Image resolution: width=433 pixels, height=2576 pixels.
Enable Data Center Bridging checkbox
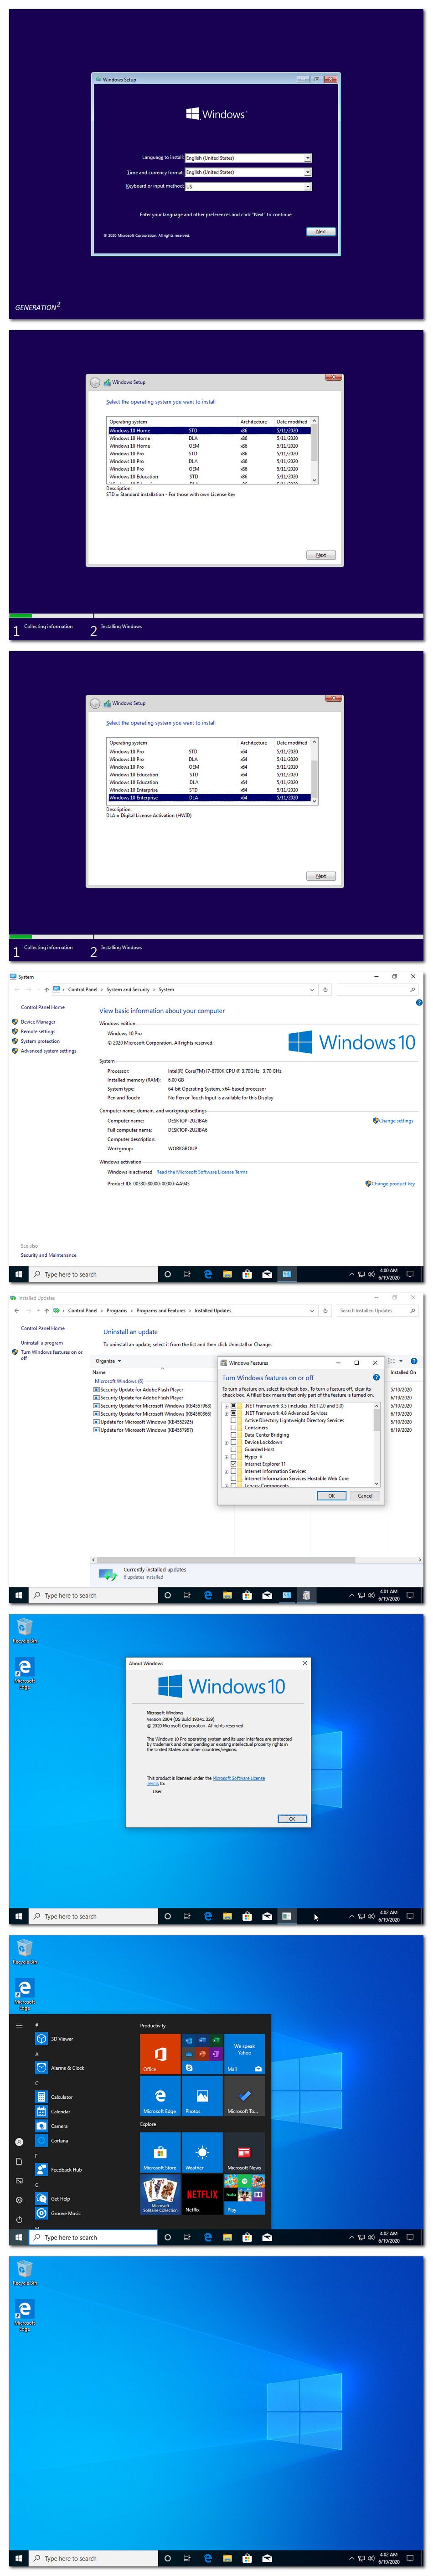click(234, 1434)
